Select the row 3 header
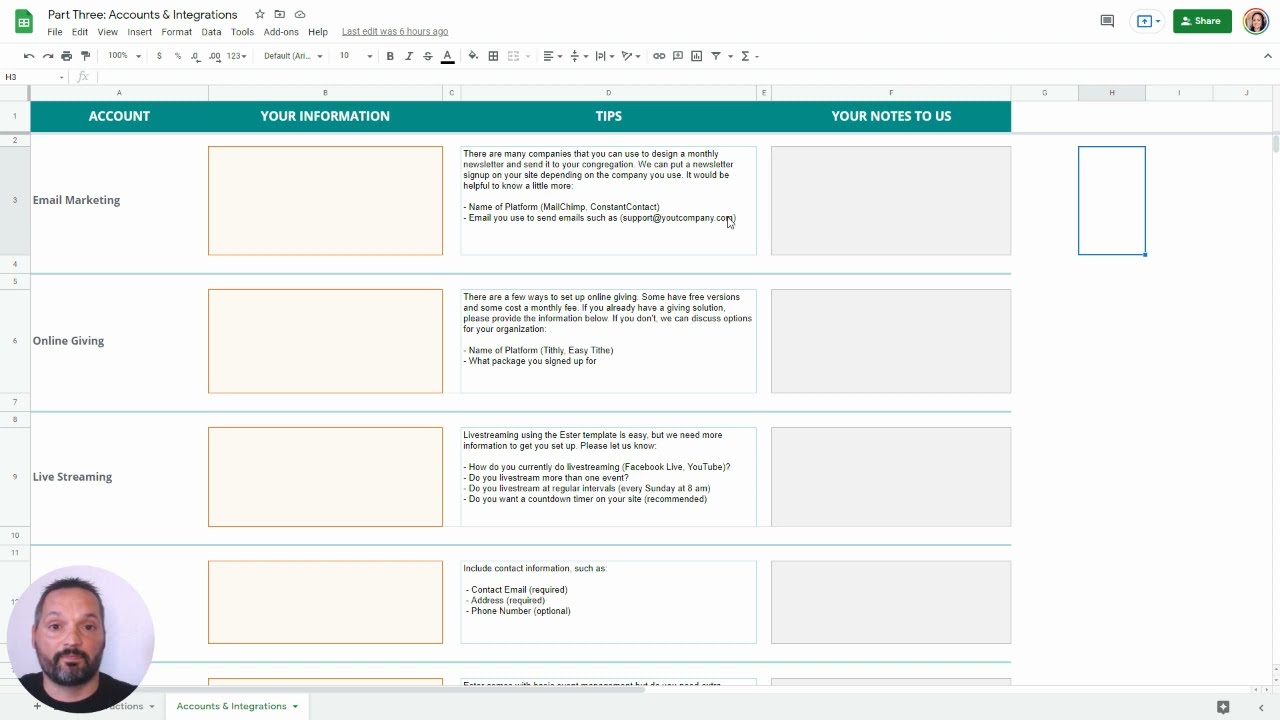This screenshot has width=1280, height=720. (15, 200)
